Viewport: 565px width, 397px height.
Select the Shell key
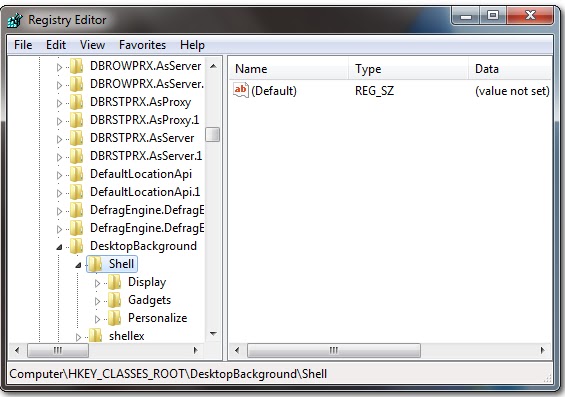pos(121,264)
